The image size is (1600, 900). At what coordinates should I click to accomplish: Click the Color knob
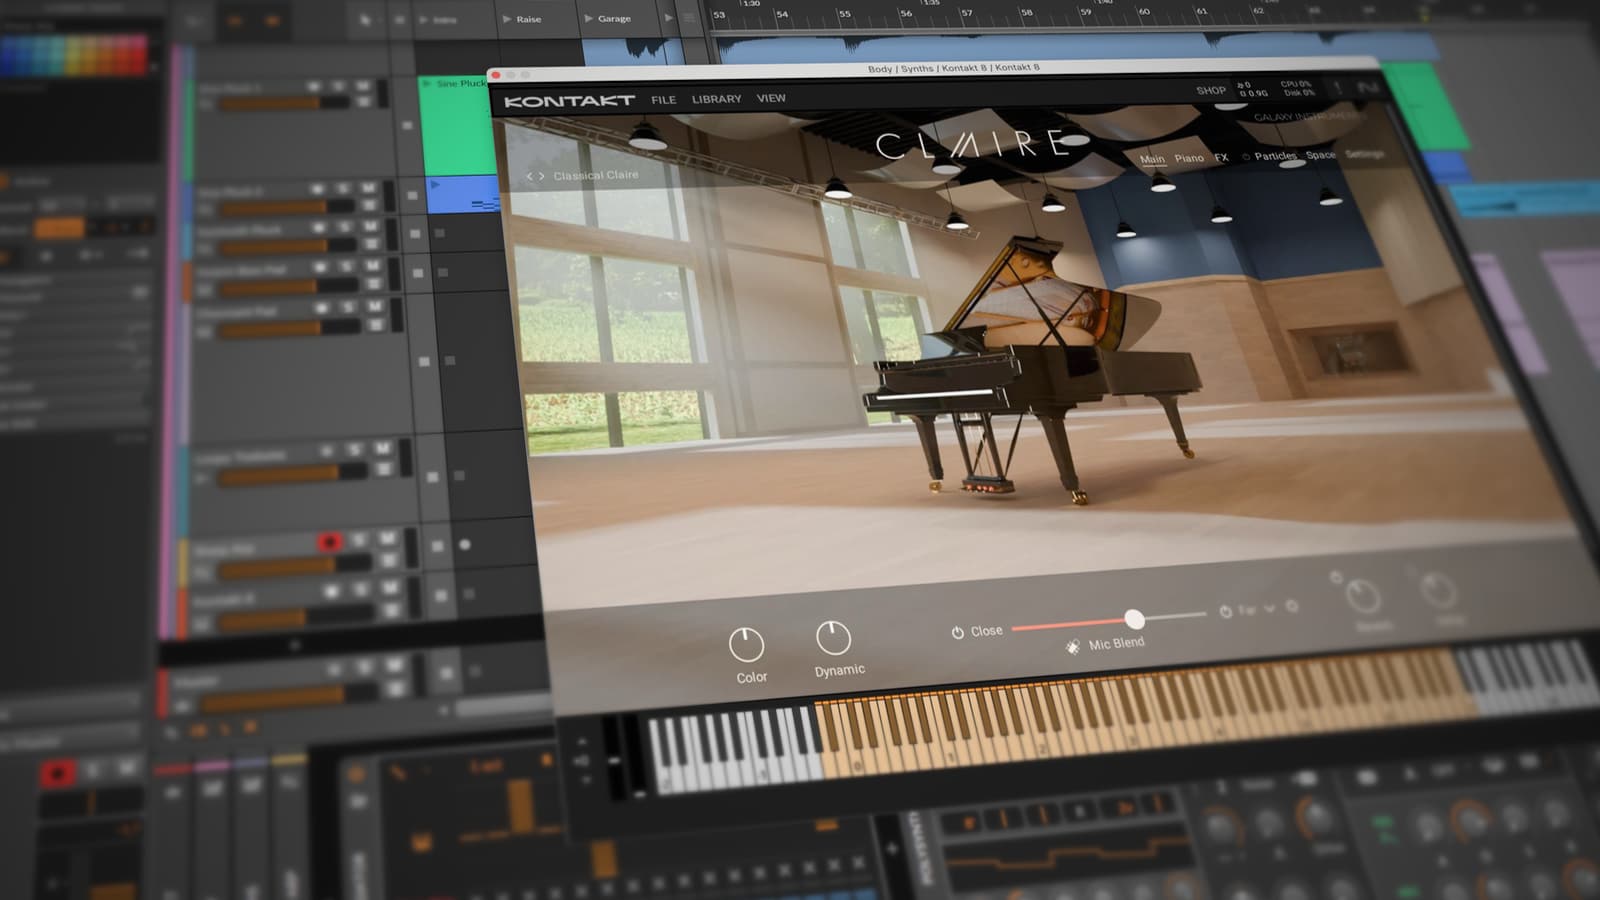(746, 645)
